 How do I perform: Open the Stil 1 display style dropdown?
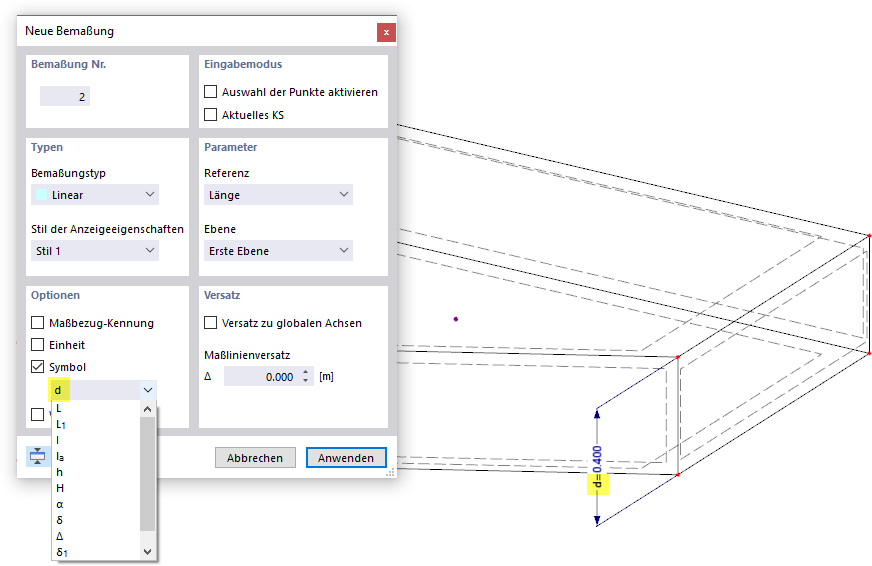[x=95, y=251]
